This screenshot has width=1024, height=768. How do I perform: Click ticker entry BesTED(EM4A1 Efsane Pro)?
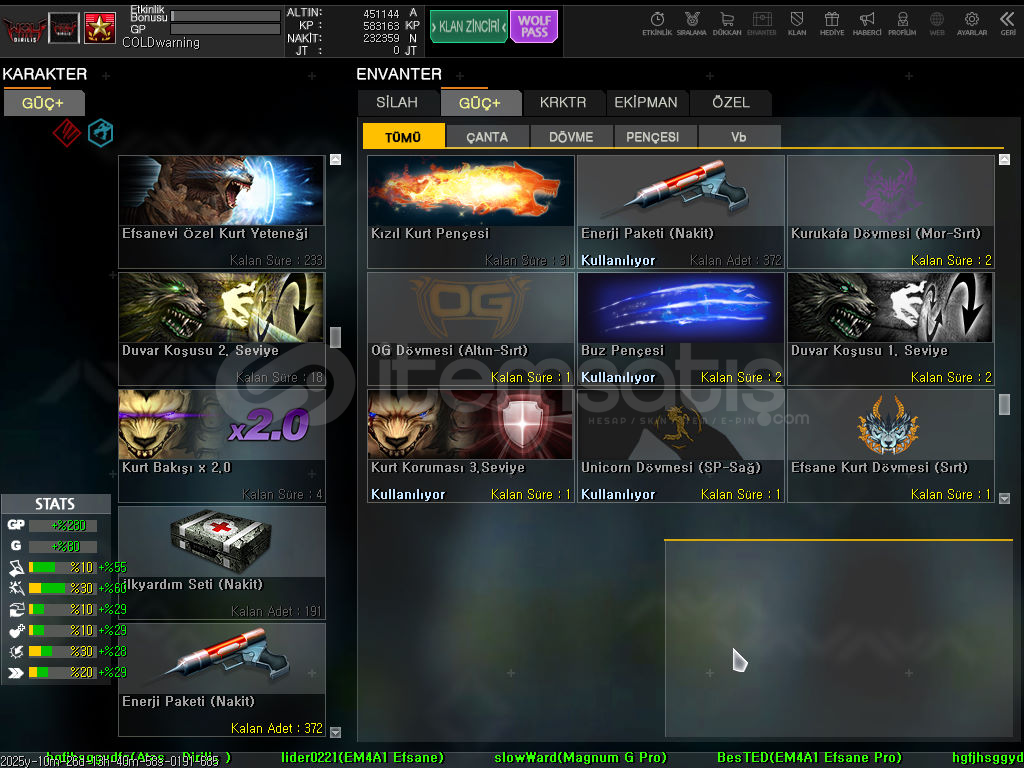809,758
